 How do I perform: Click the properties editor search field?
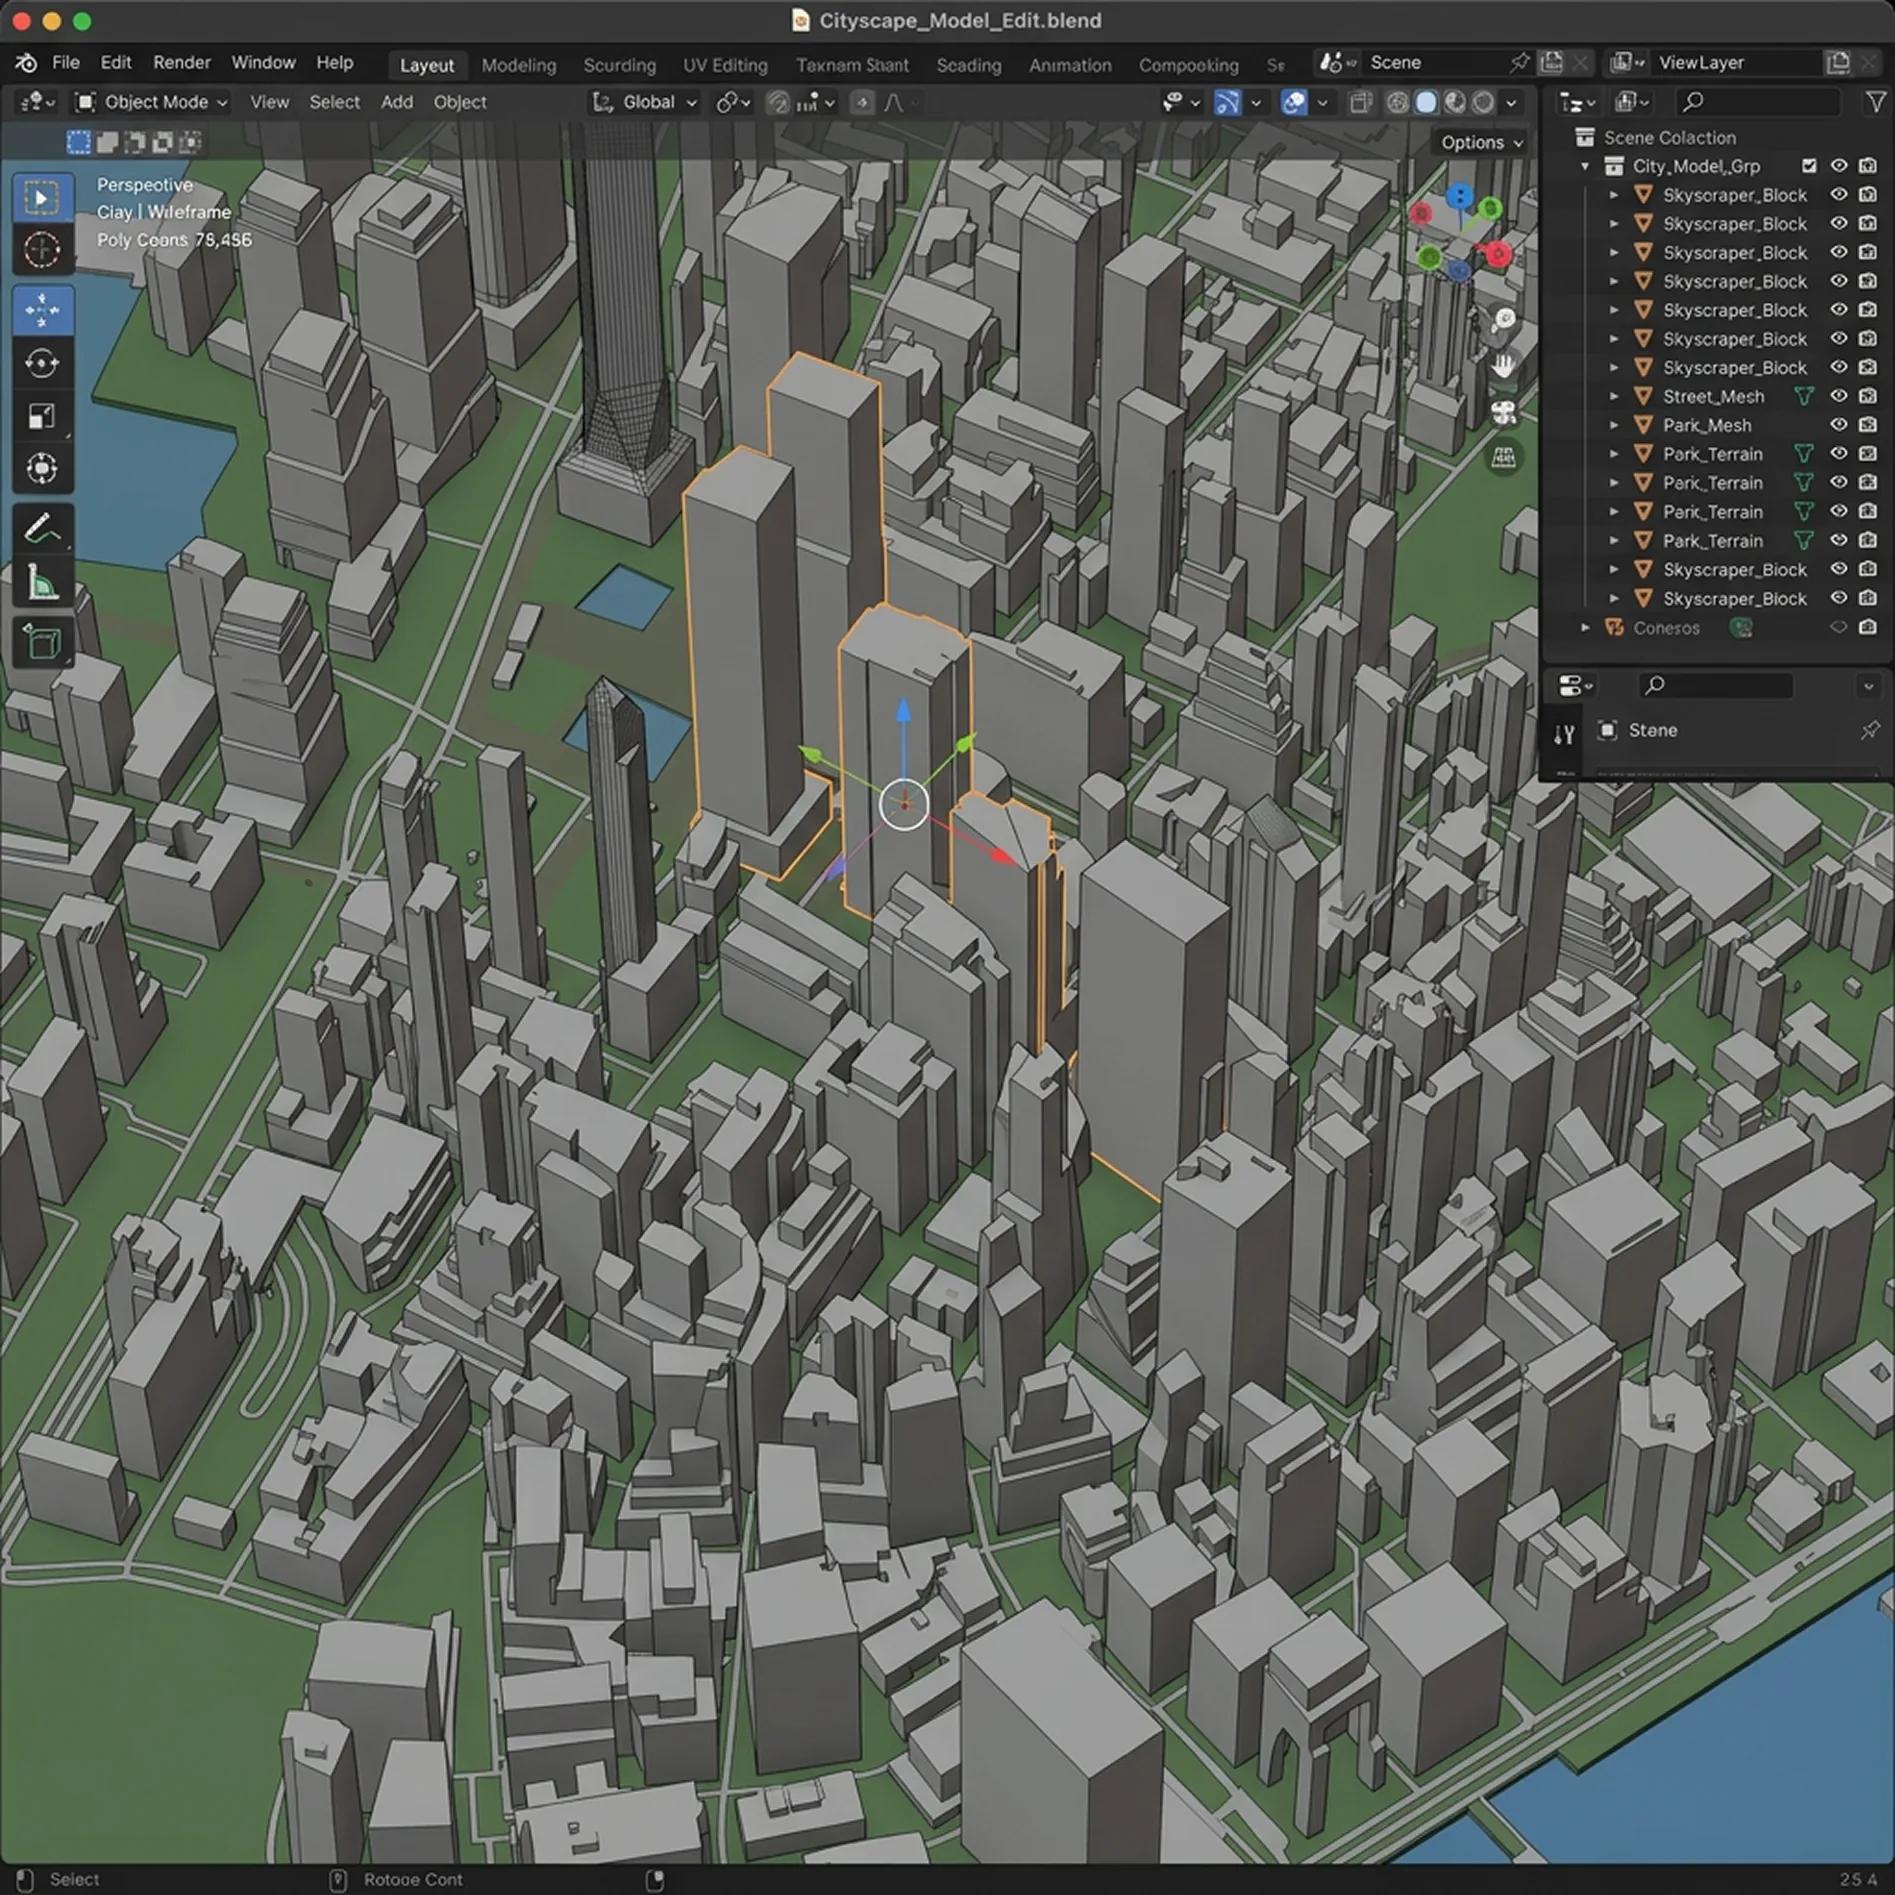pyautogui.click(x=1715, y=685)
